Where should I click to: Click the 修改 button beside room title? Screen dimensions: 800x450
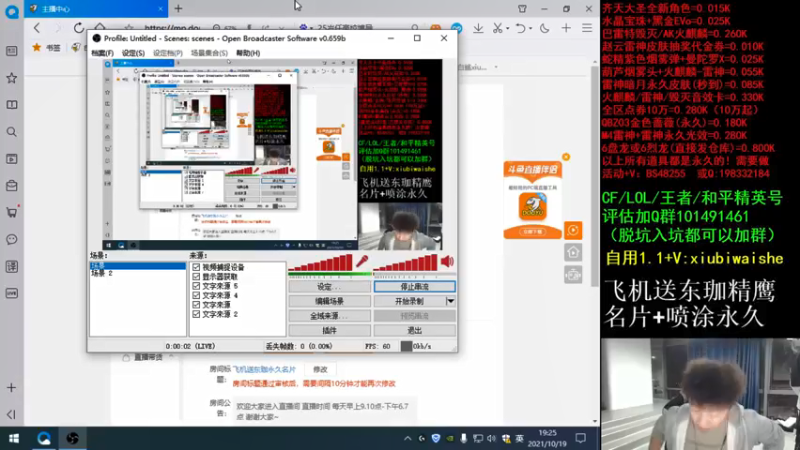click(320, 369)
